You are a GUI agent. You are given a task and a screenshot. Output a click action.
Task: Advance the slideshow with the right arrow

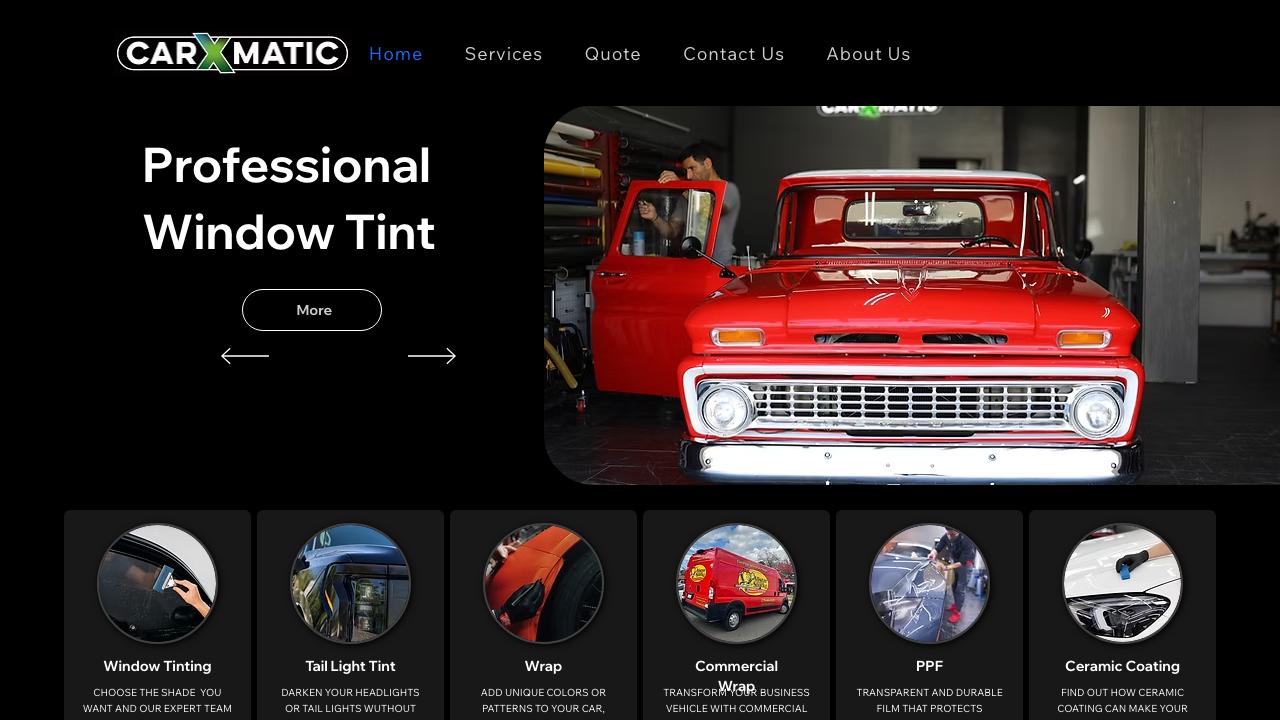point(431,356)
